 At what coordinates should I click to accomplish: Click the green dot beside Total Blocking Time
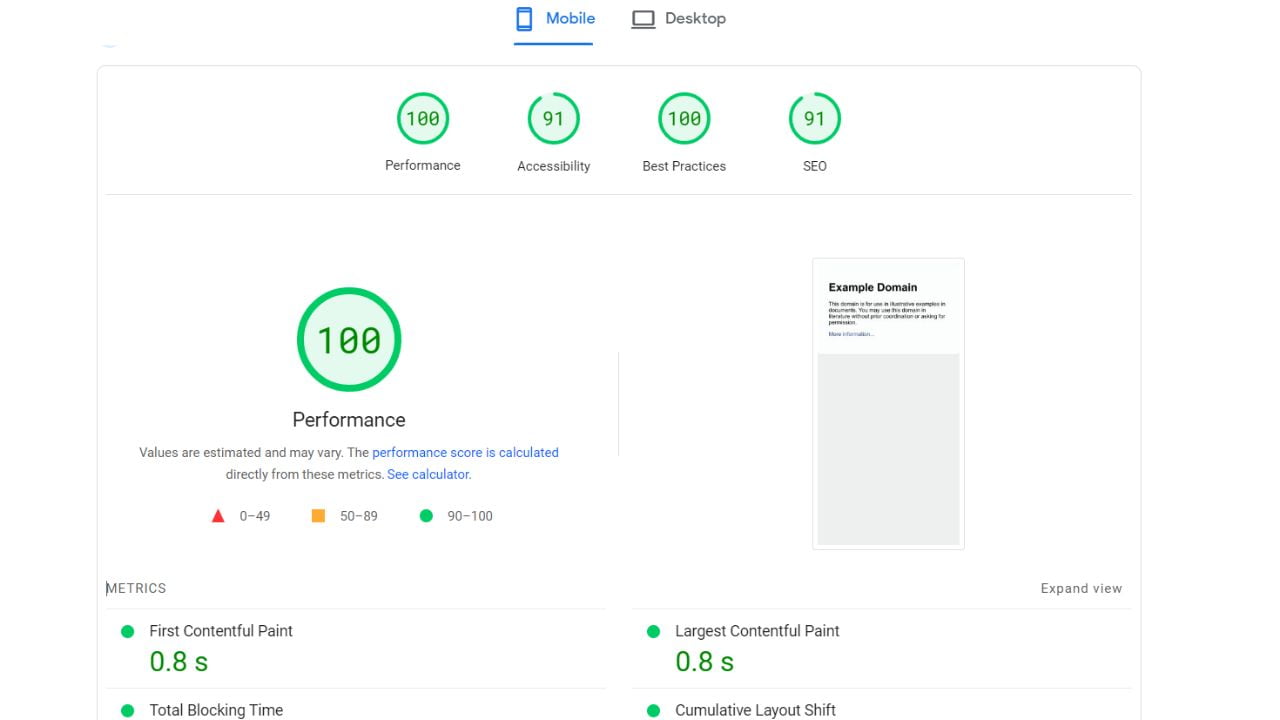click(x=127, y=710)
